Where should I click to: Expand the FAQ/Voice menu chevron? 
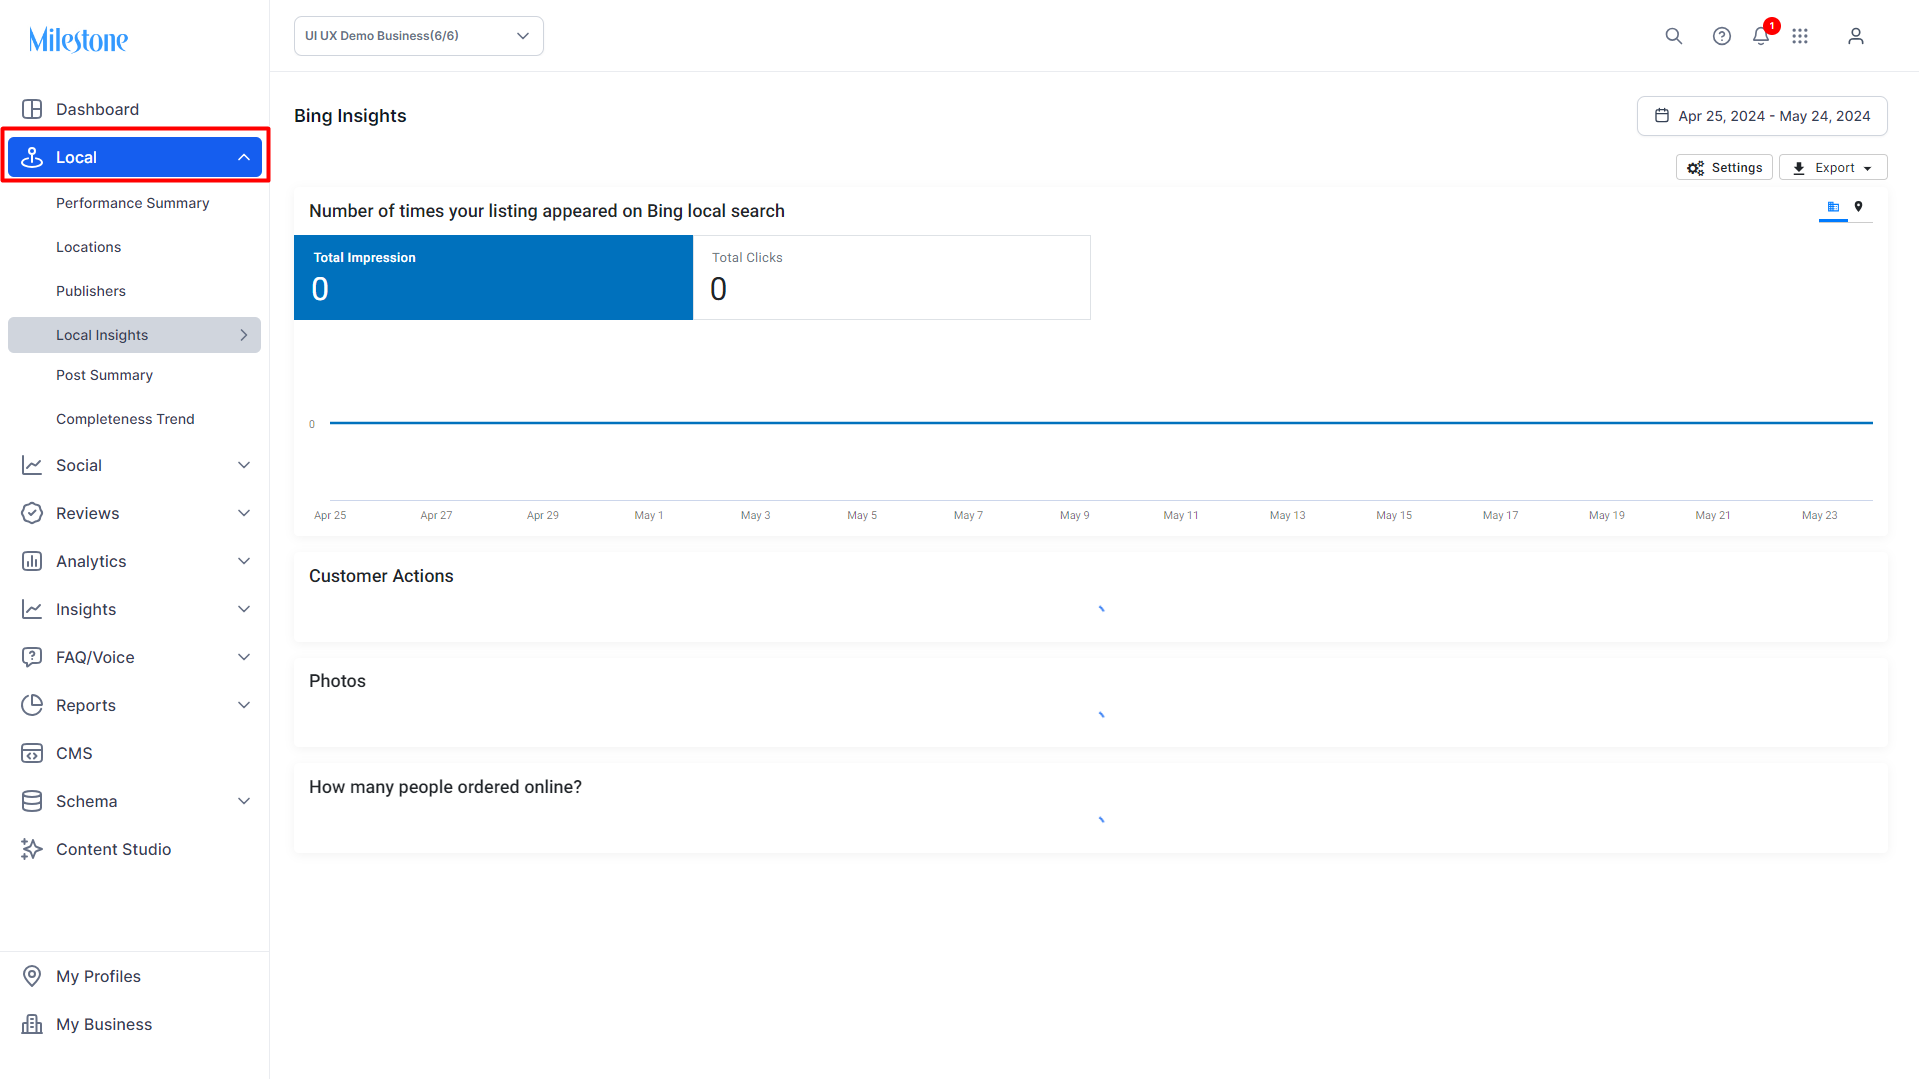(244, 657)
